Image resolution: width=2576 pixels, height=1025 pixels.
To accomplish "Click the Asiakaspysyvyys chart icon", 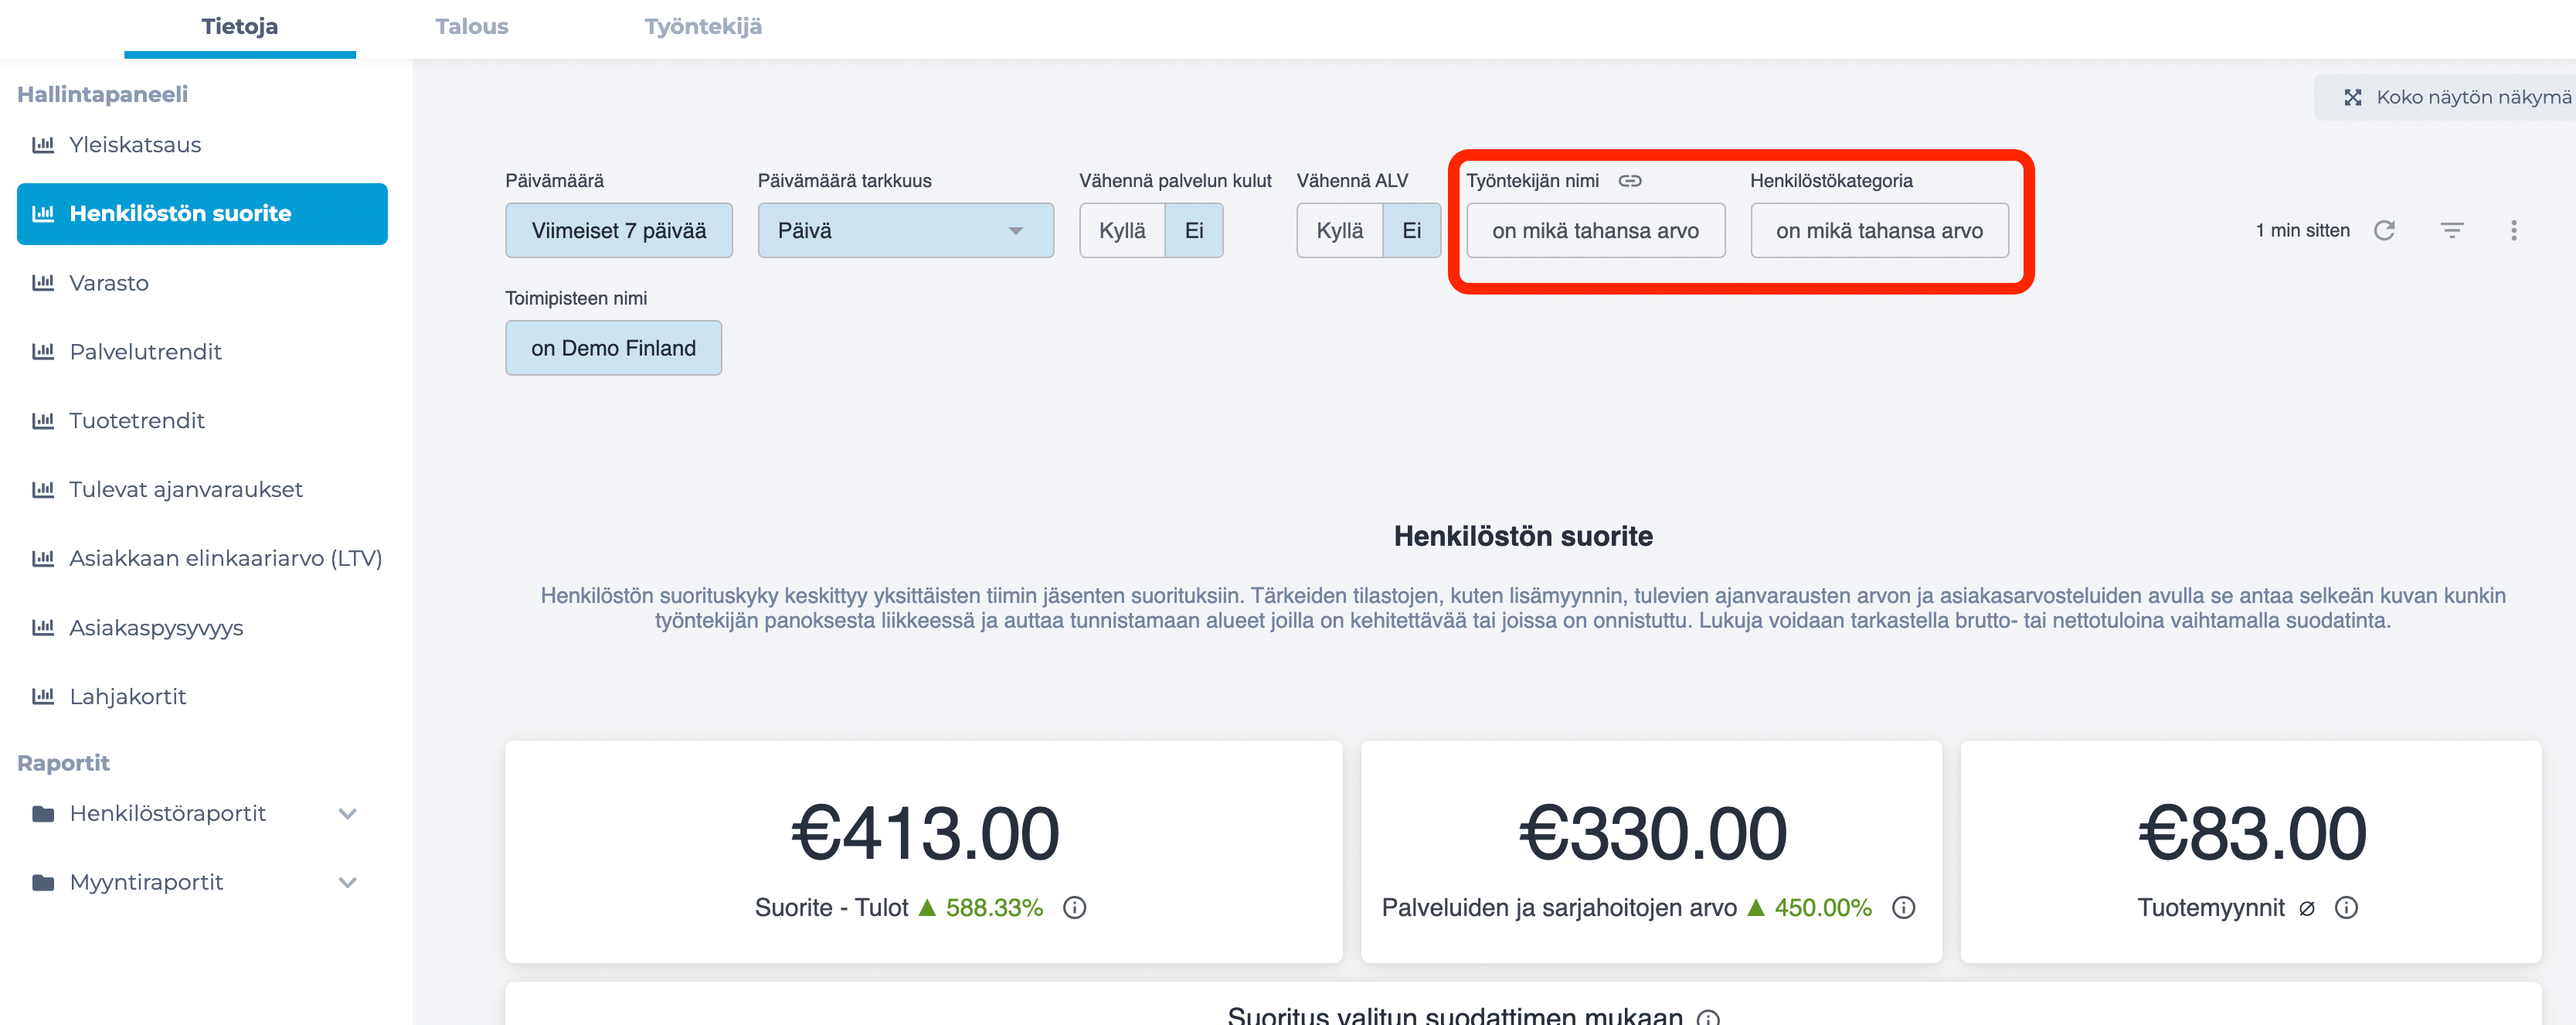I will pyautogui.click(x=43, y=628).
